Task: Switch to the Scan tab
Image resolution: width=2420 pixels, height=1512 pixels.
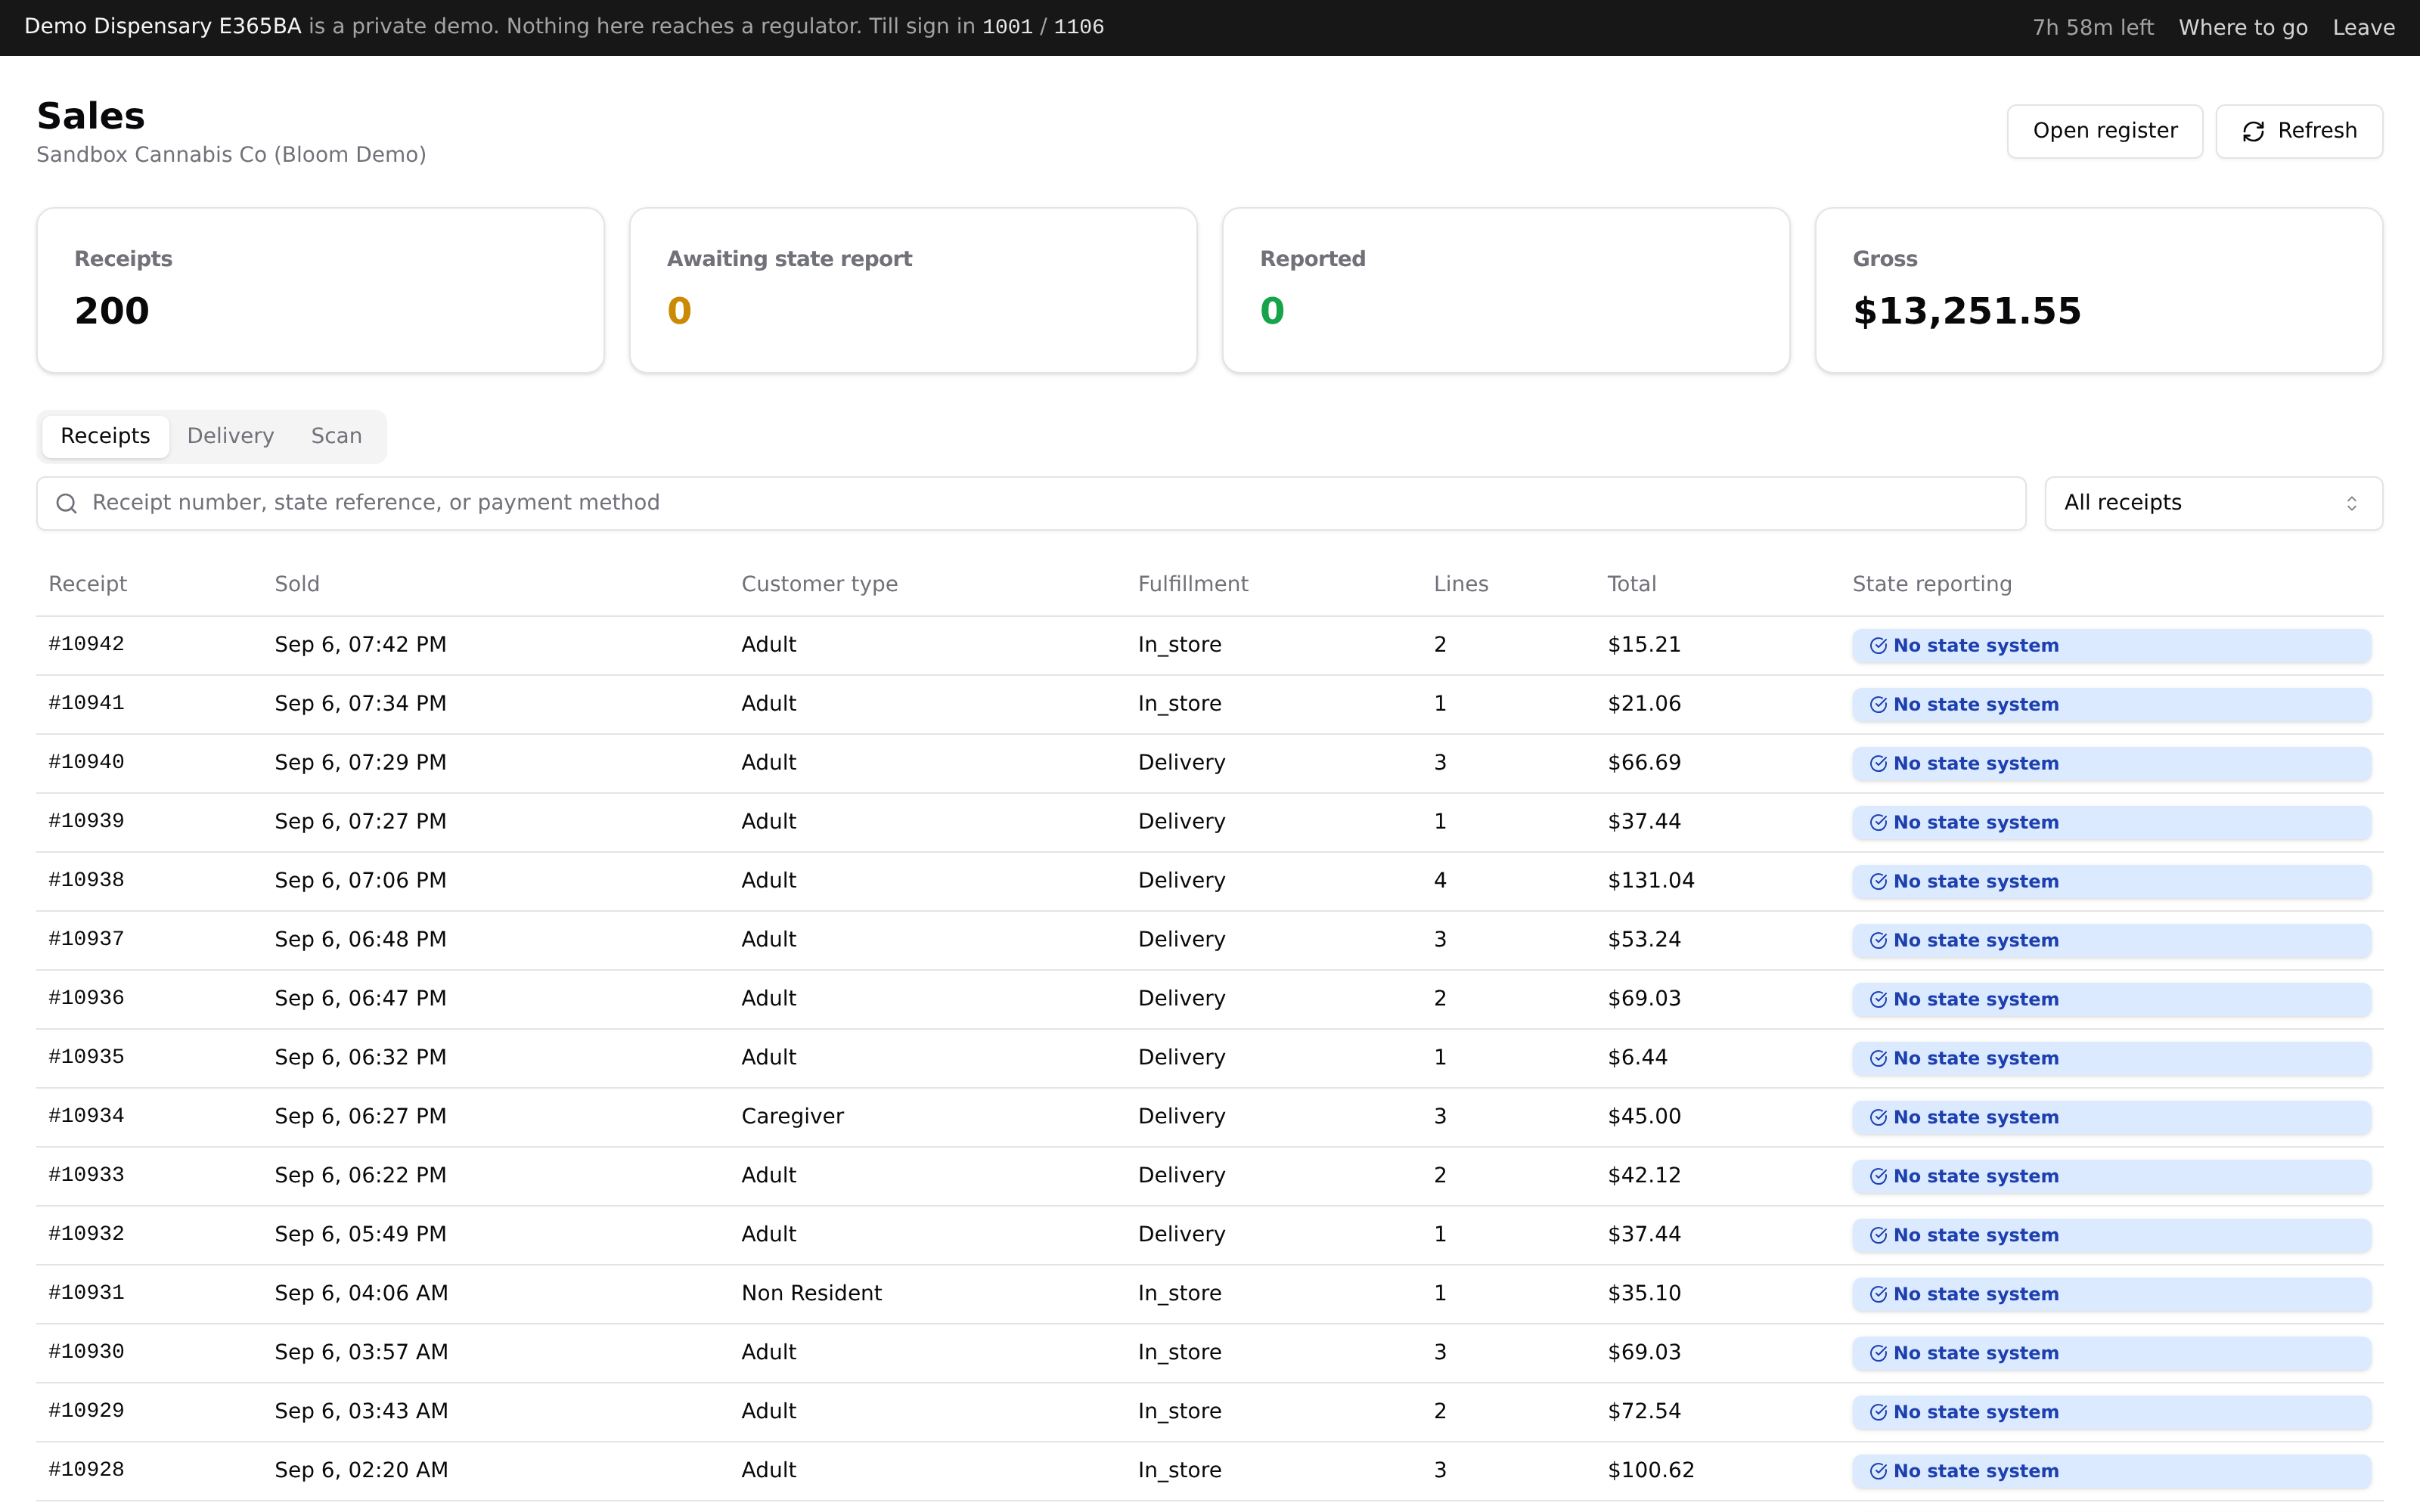Action: (x=336, y=436)
